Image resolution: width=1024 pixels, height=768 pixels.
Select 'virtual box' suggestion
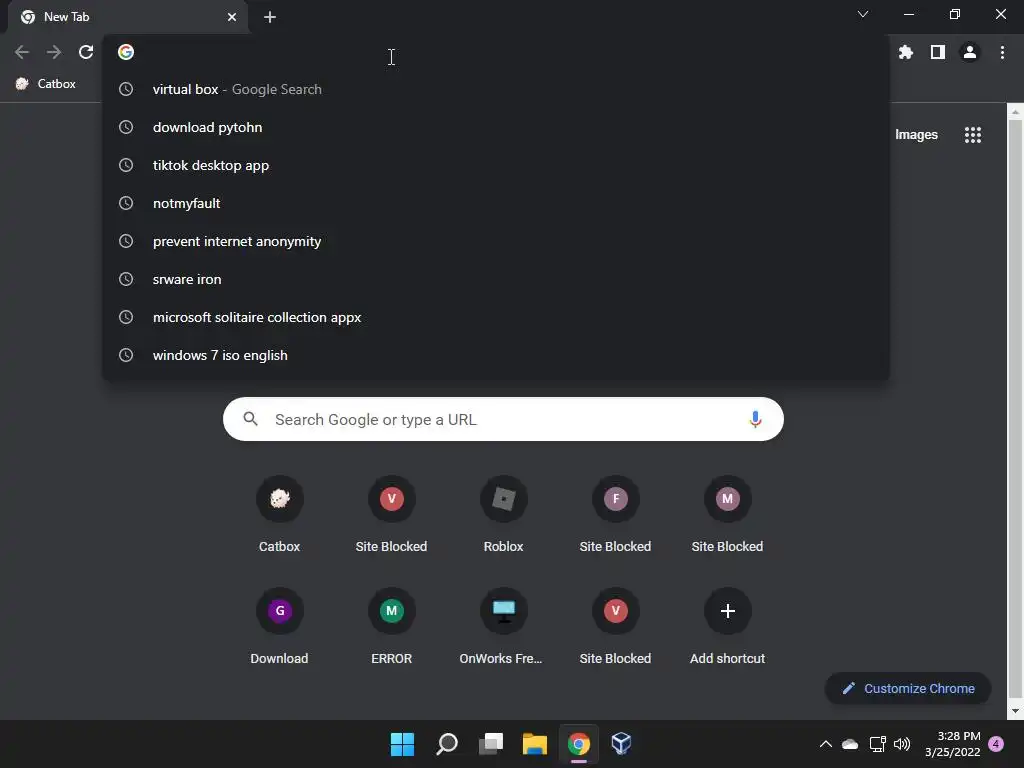pos(496,89)
